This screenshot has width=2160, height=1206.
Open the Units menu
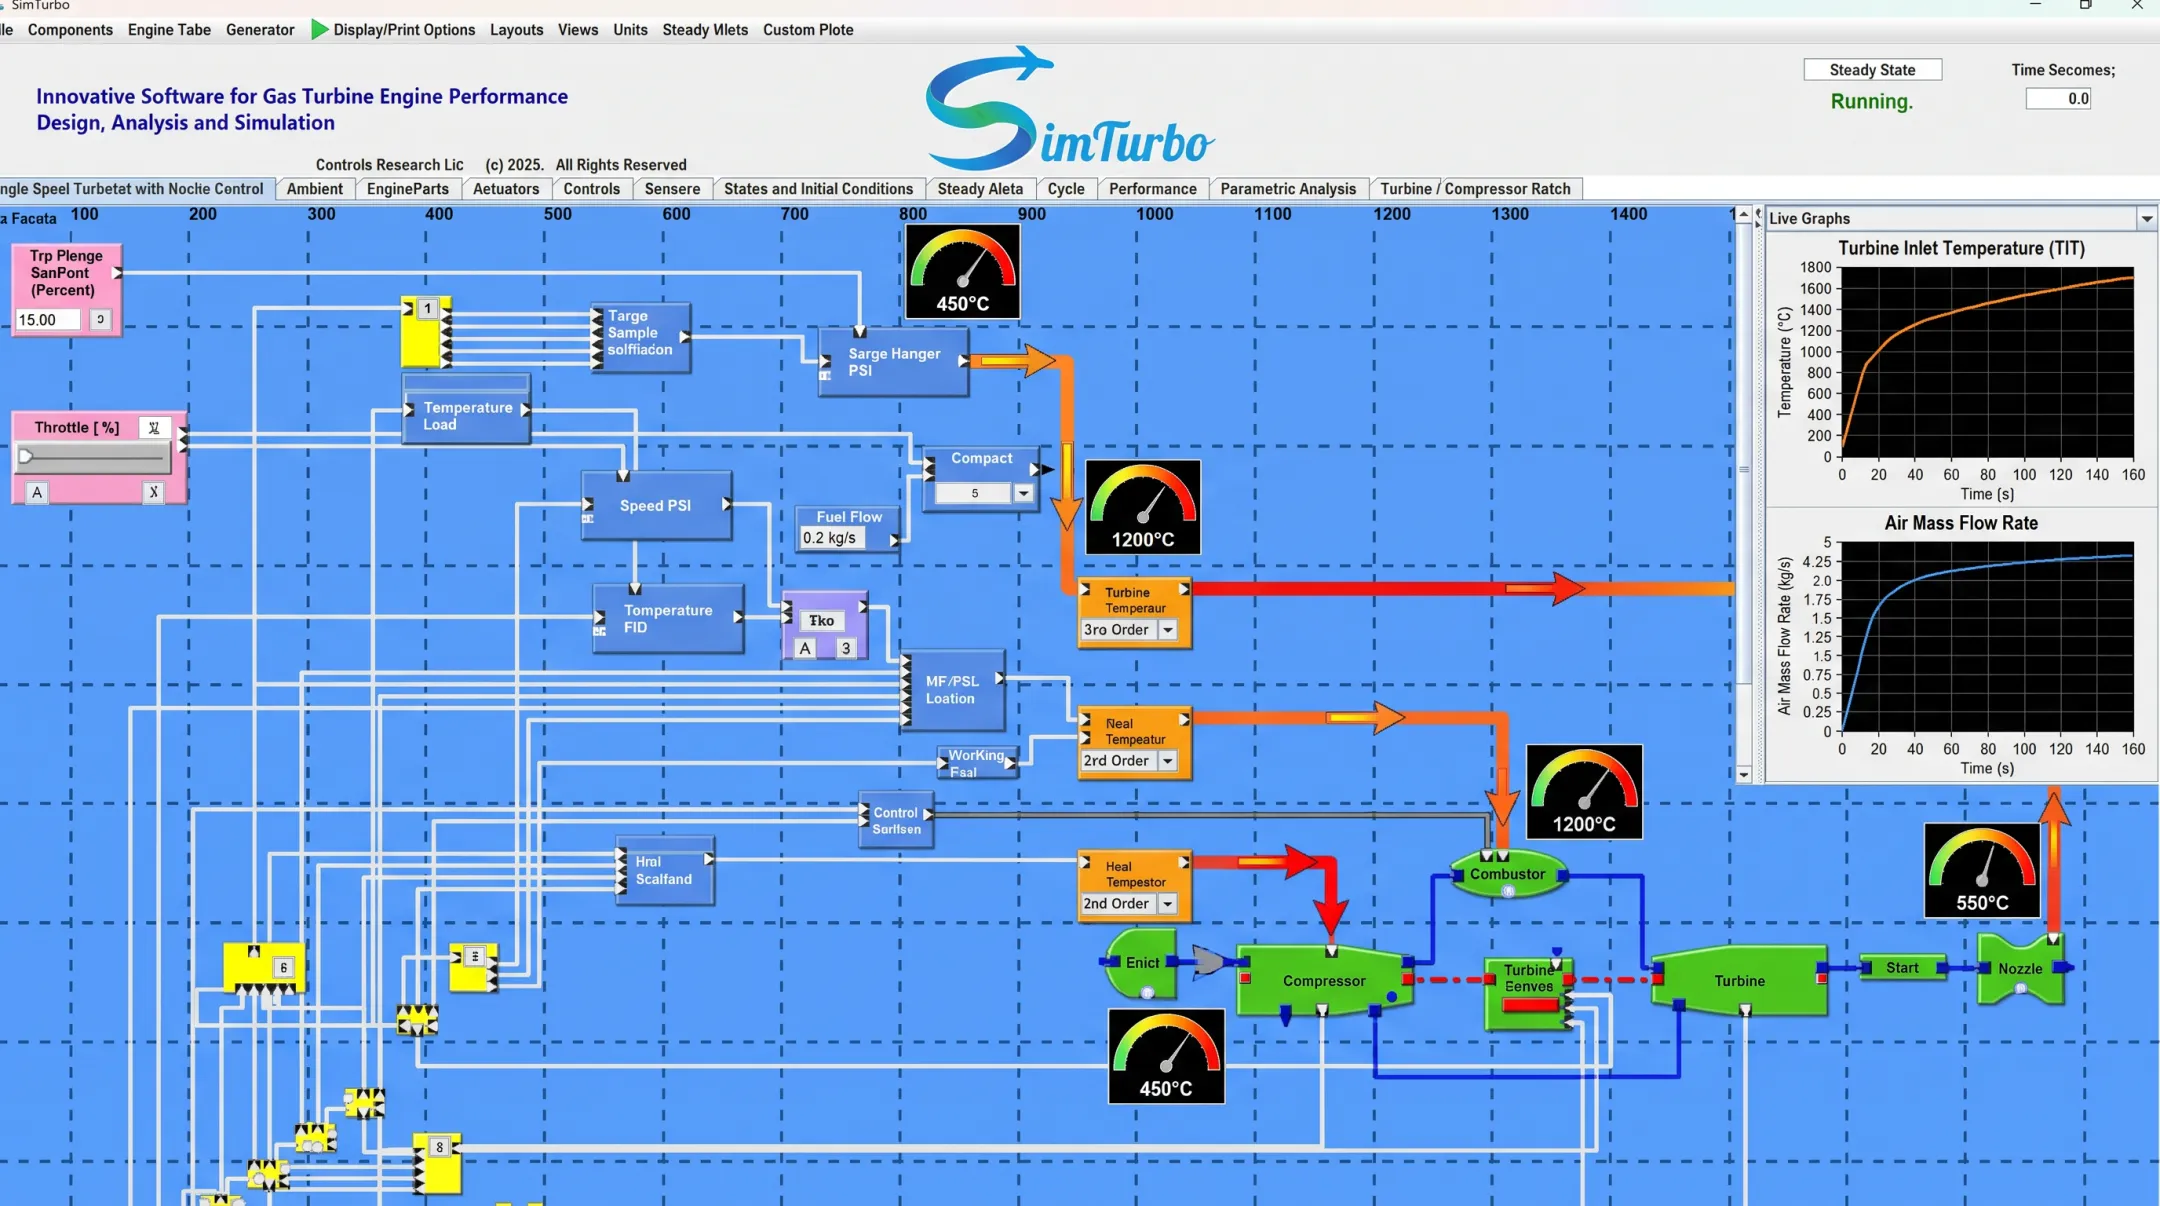click(x=630, y=30)
